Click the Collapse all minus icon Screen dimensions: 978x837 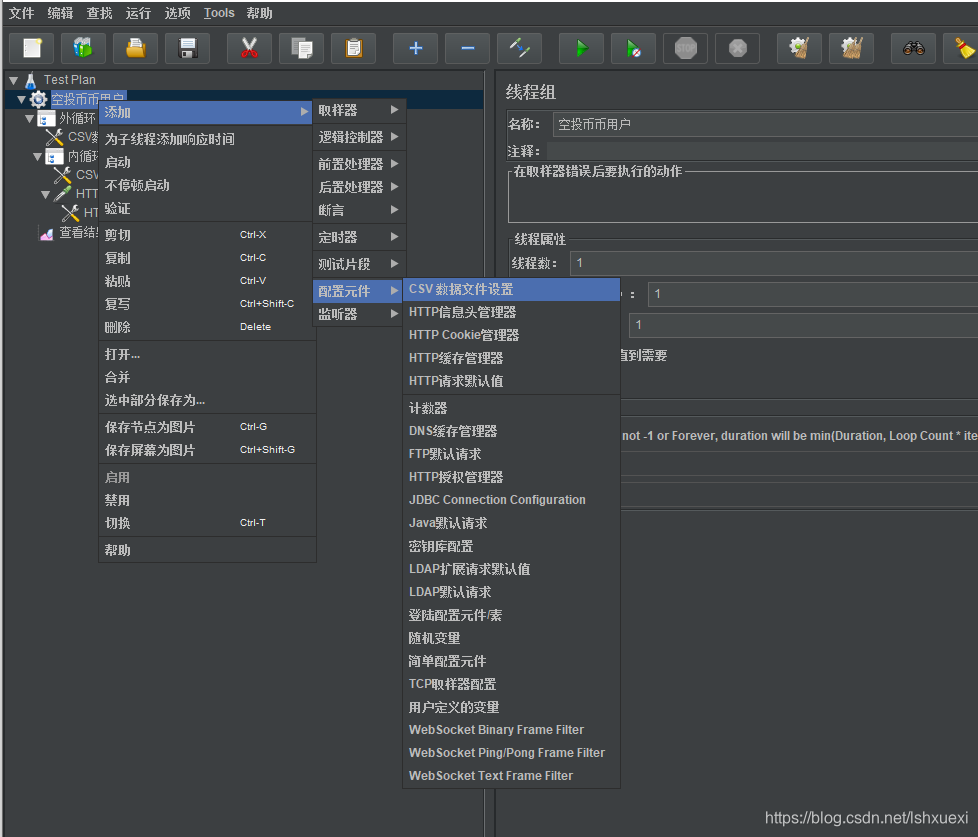[467, 48]
